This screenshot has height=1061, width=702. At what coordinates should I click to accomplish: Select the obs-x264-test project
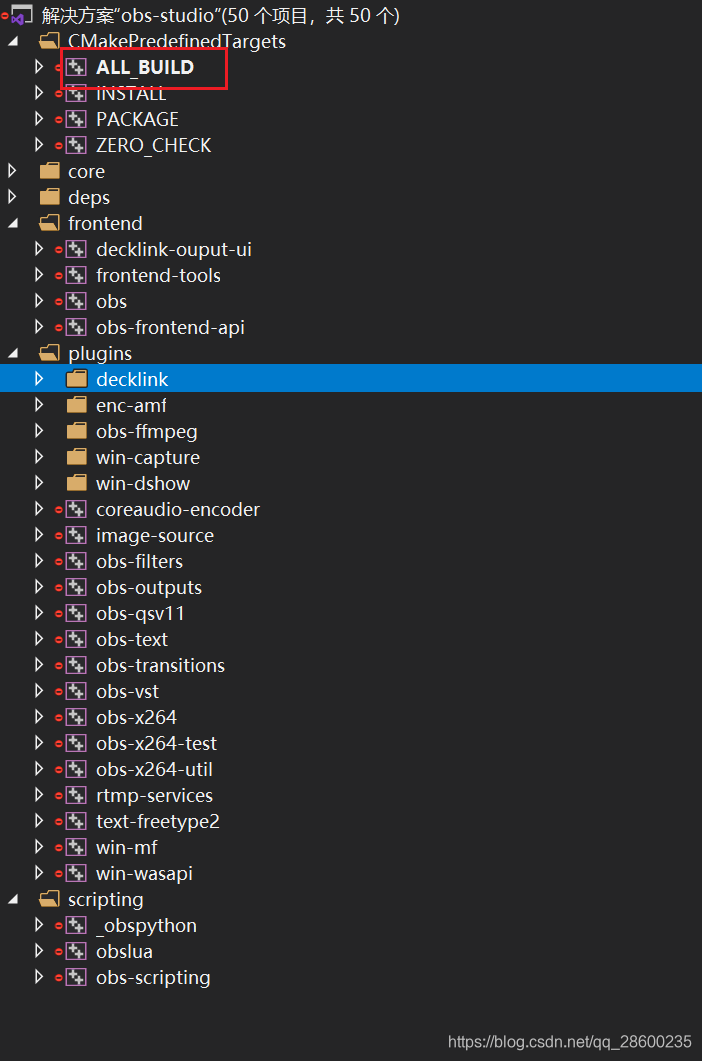(x=156, y=744)
